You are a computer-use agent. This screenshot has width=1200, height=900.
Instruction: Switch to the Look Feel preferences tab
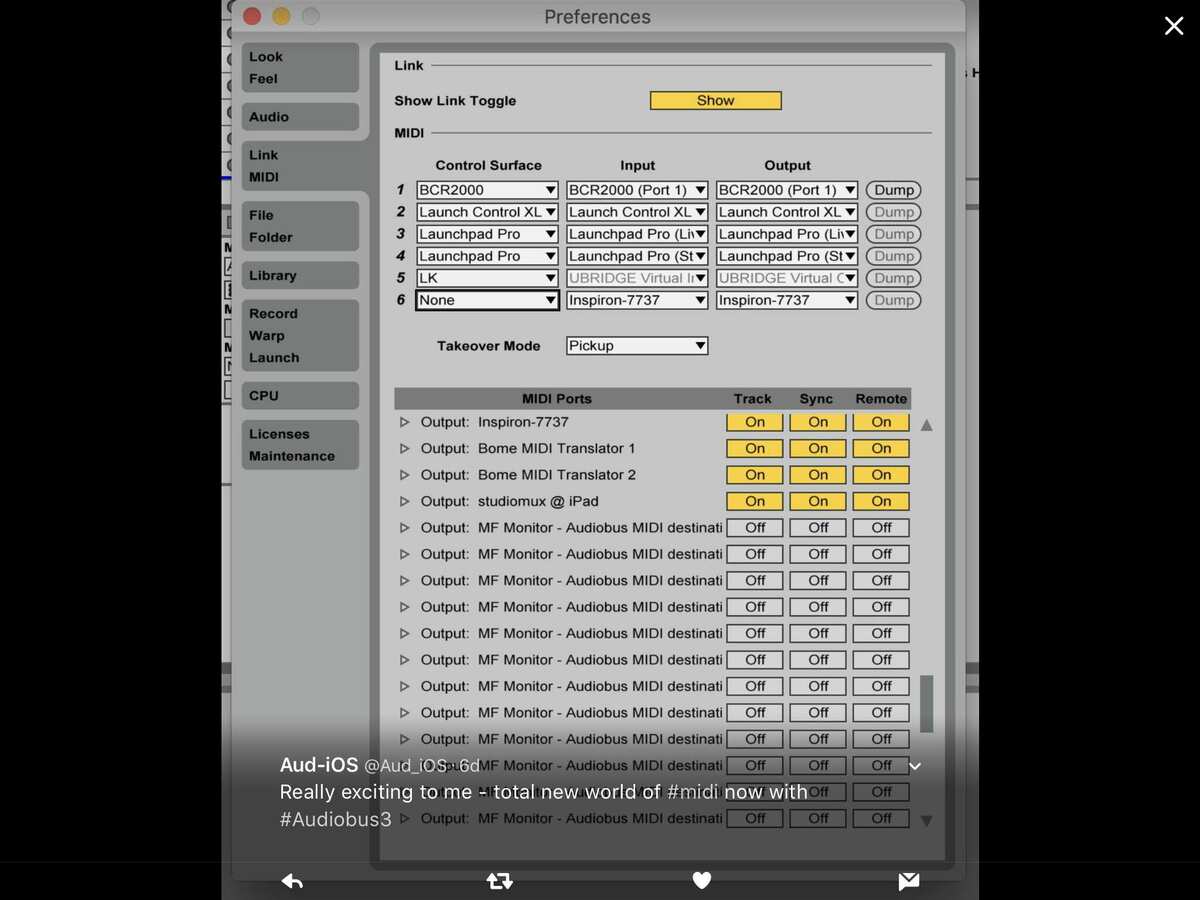(300, 68)
